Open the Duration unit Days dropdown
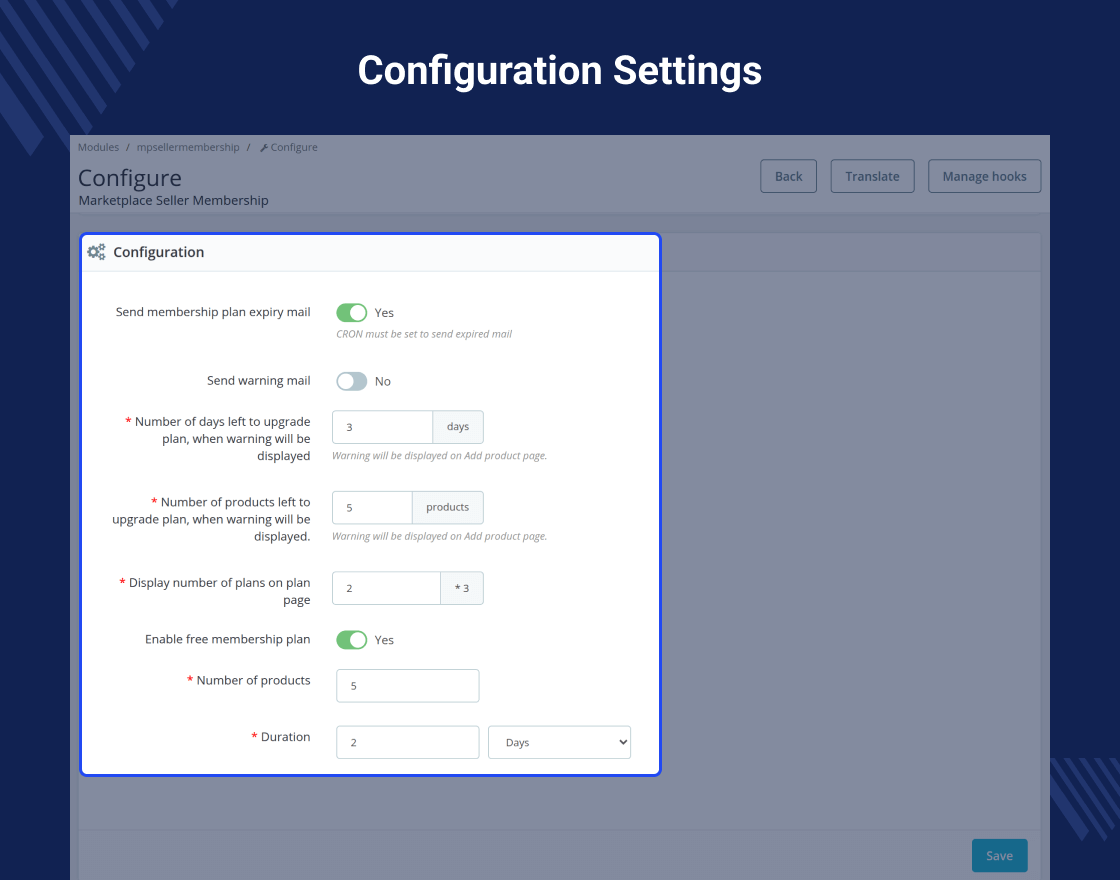 point(559,742)
